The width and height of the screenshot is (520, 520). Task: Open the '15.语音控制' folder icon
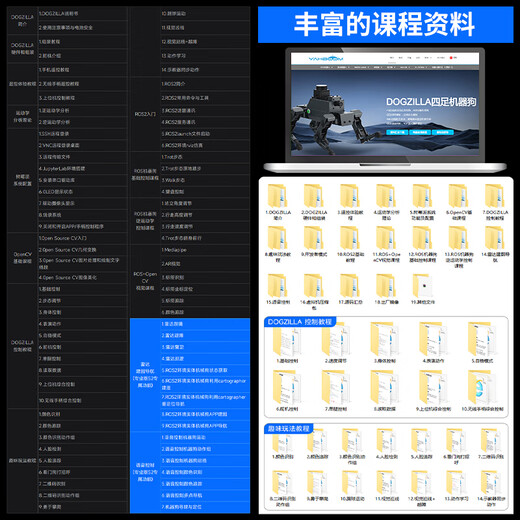tap(277, 286)
